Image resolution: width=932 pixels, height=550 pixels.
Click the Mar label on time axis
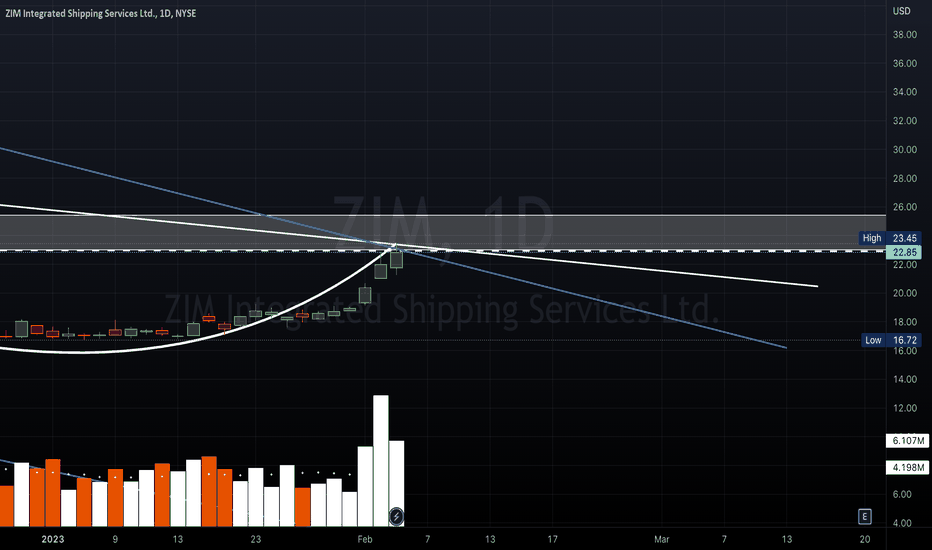pyautogui.click(x=662, y=539)
